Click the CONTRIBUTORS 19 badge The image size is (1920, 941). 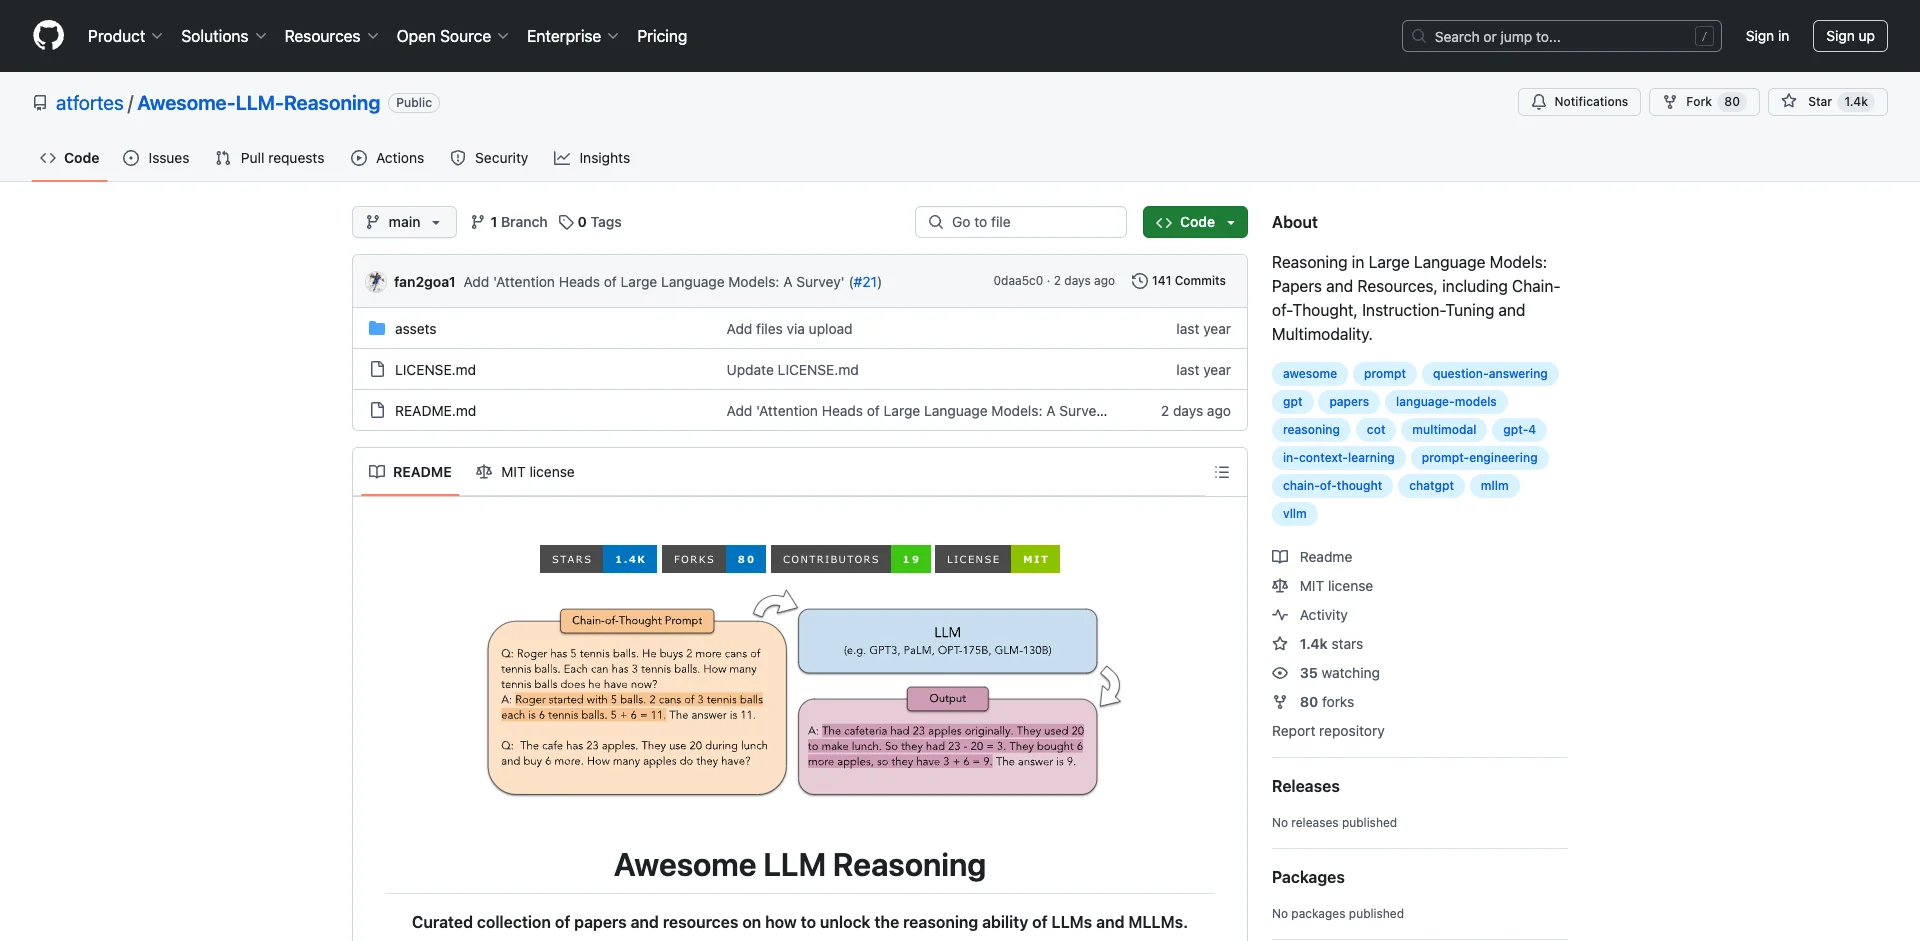click(x=851, y=559)
